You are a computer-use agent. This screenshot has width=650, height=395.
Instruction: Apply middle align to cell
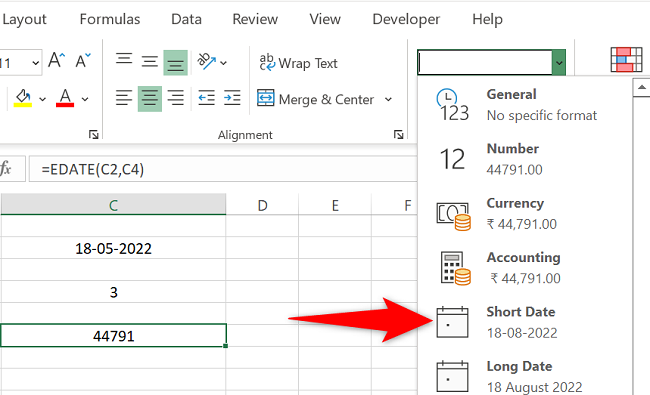point(150,62)
